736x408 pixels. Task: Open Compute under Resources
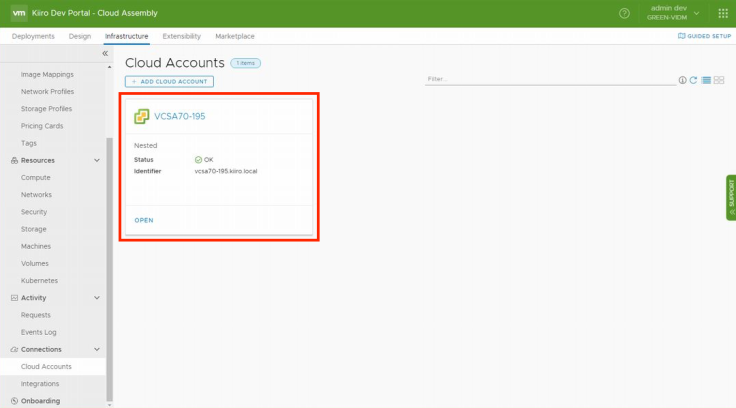pyautogui.click(x=36, y=177)
